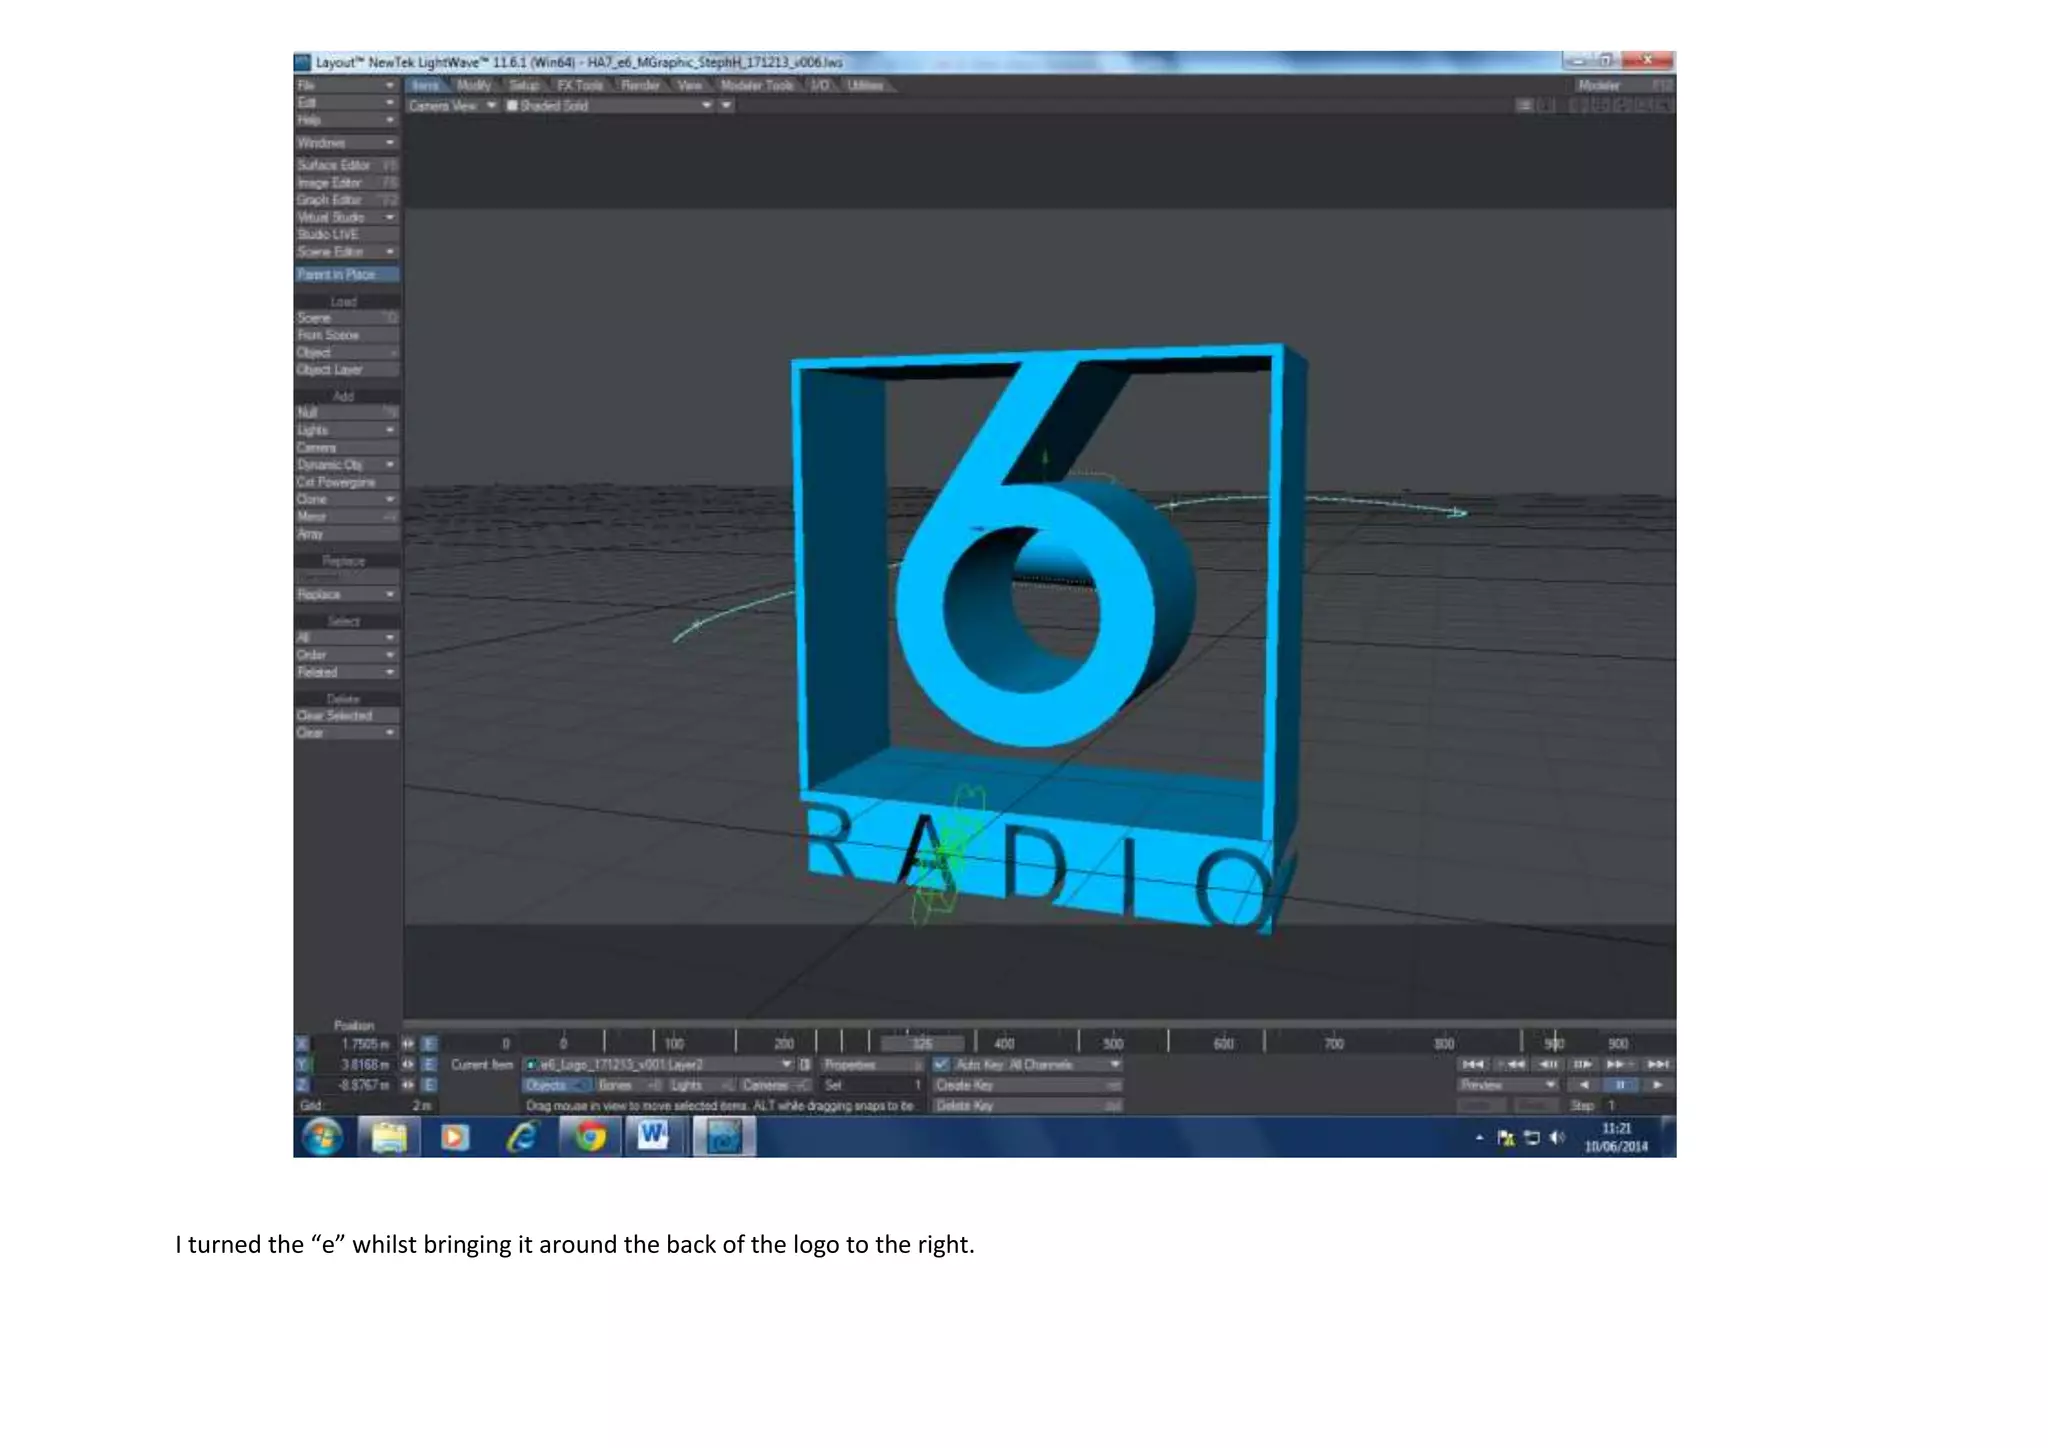
Task: Go to next keyframe button
Action: 1619,1064
